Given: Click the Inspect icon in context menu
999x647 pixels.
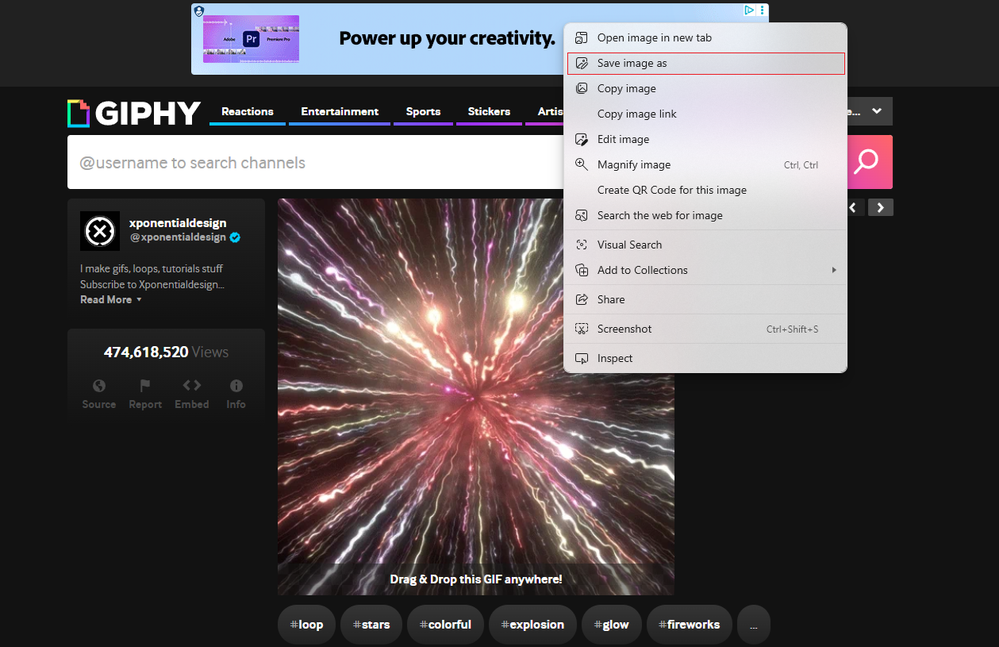Looking at the screenshot, I should click(x=582, y=358).
